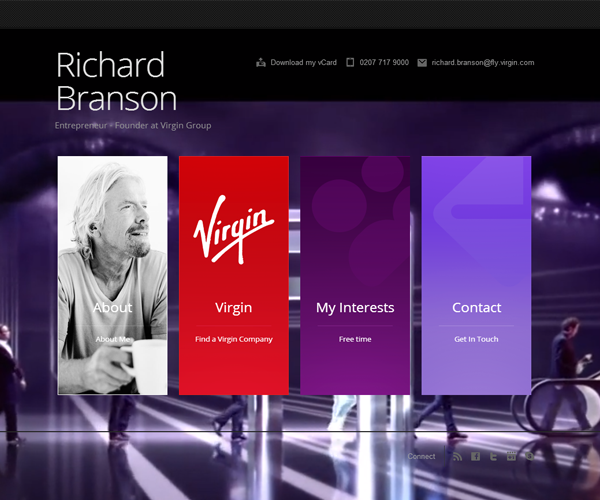Viewport: 600px width, 500px height.
Task: Select the Virgin card title
Action: [x=233, y=308]
